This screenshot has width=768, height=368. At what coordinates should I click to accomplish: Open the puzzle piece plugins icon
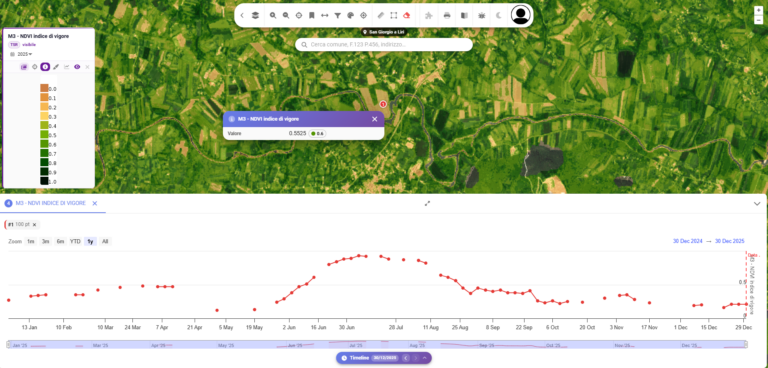coord(429,16)
